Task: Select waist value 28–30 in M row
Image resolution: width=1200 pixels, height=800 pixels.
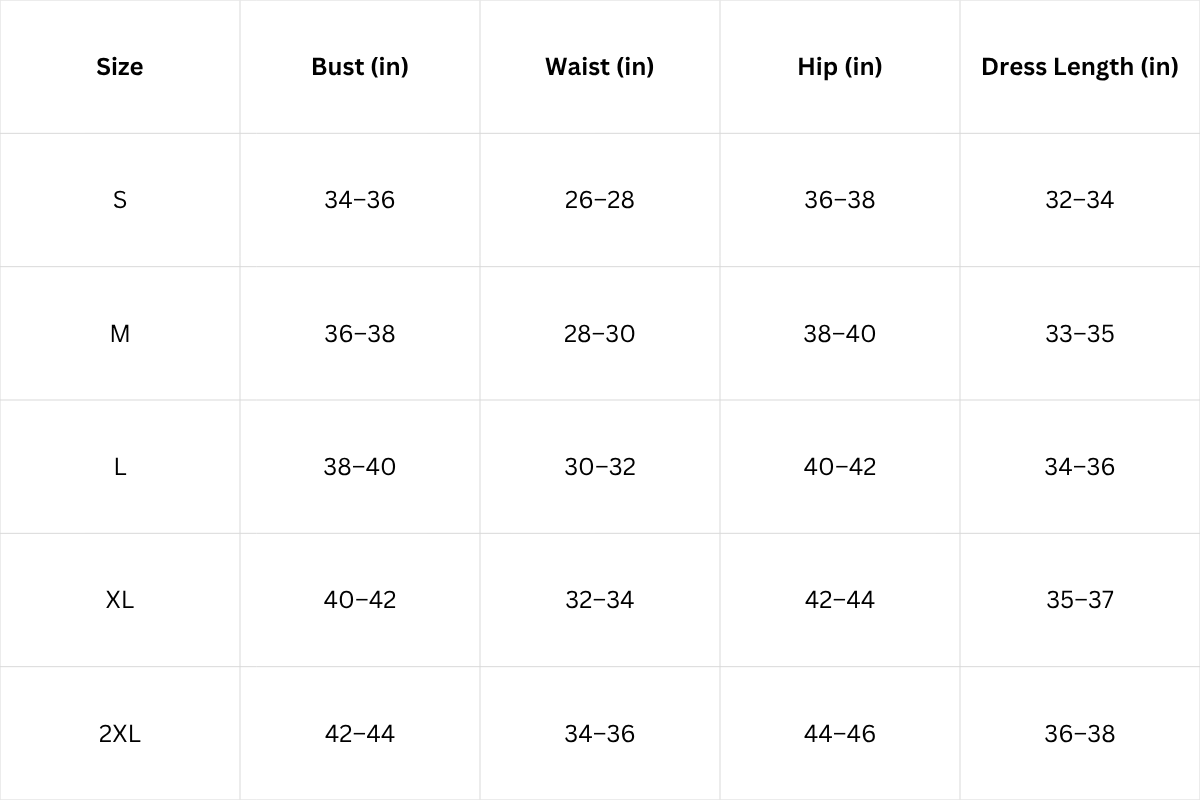Action: 599,334
